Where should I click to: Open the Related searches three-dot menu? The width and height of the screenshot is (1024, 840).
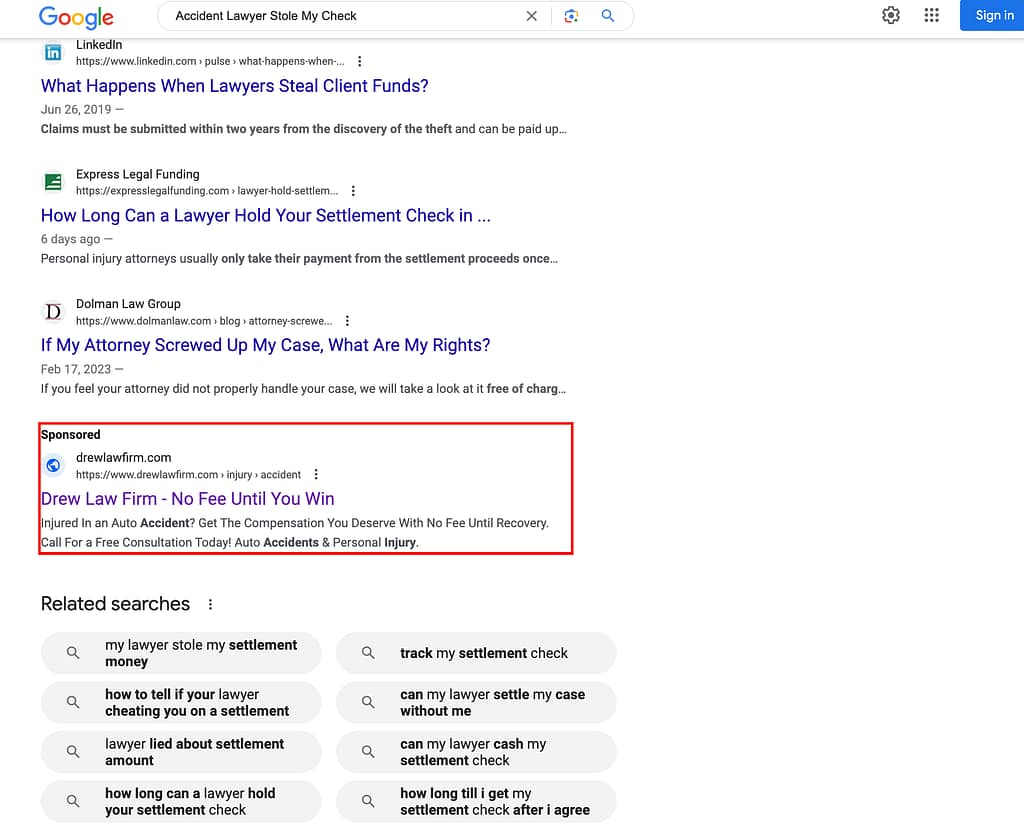click(210, 604)
